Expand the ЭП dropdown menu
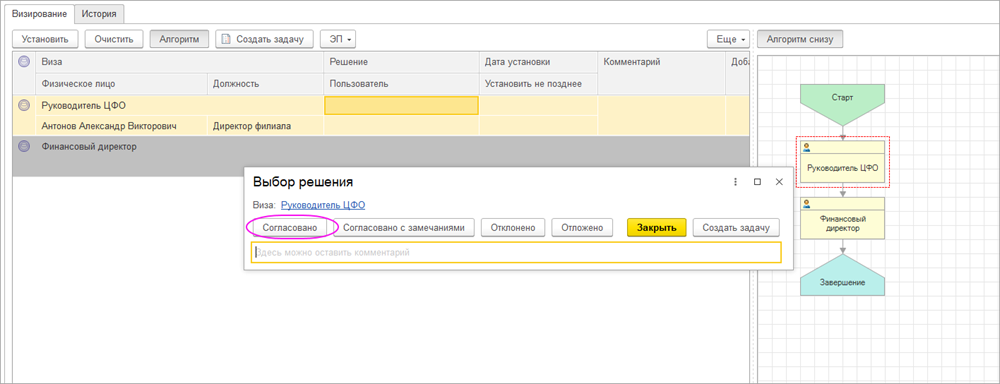This screenshot has width=1000, height=384. (338, 40)
